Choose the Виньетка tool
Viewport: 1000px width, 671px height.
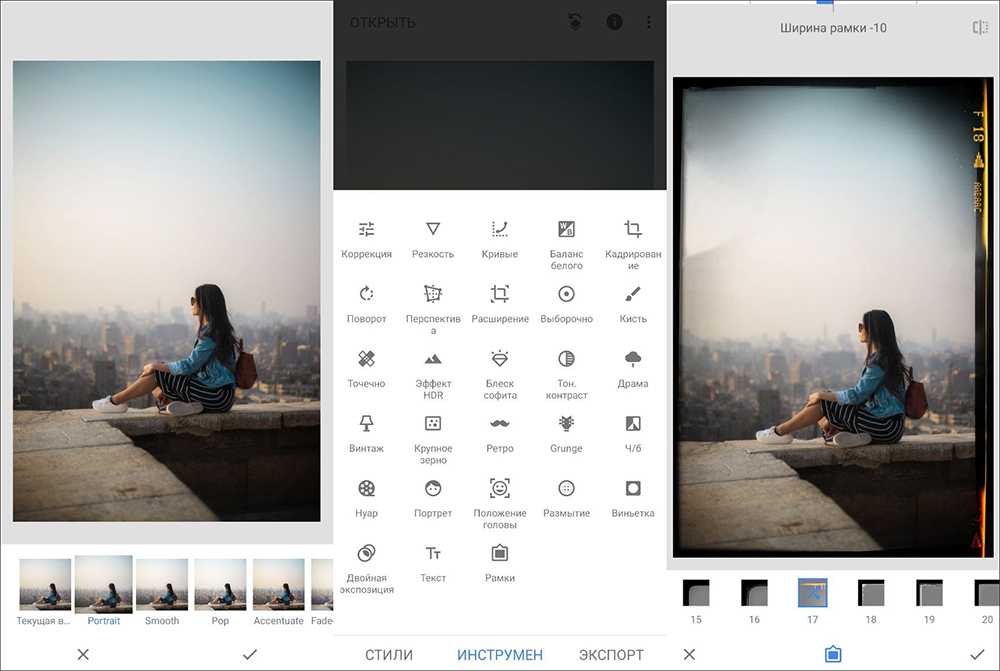[632, 498]
